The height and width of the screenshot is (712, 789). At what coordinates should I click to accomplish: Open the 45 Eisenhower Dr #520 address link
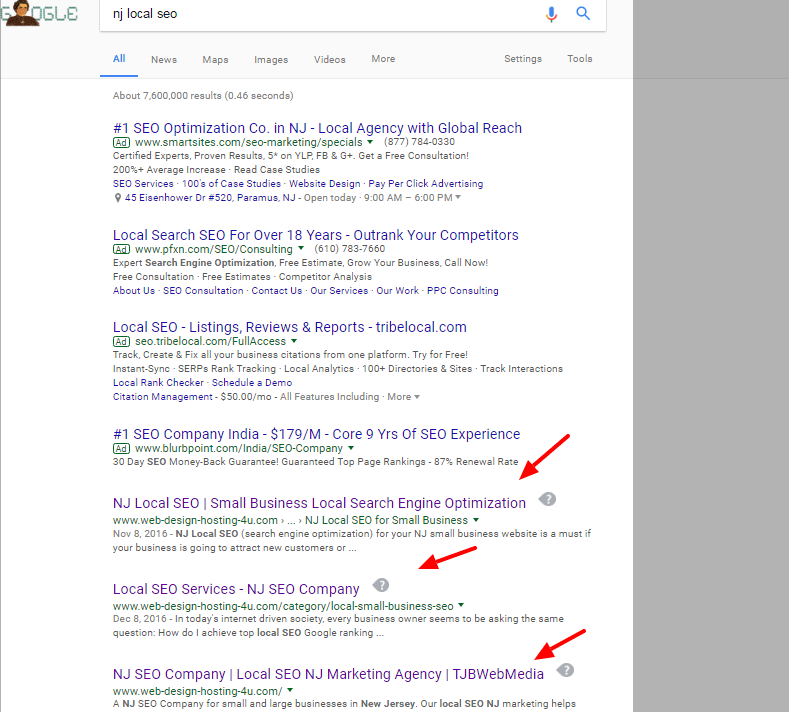pyautogui.click(x=210, y=198)
